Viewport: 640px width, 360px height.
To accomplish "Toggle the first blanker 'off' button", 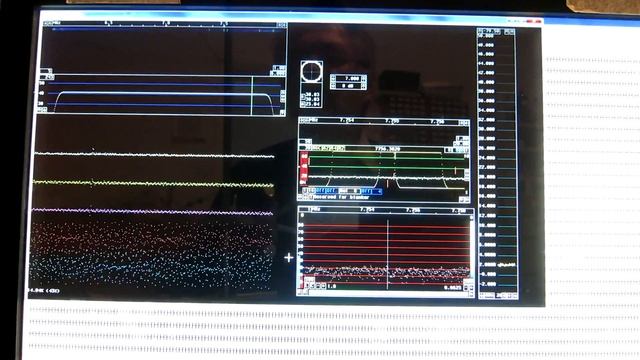I will point(321,191).
